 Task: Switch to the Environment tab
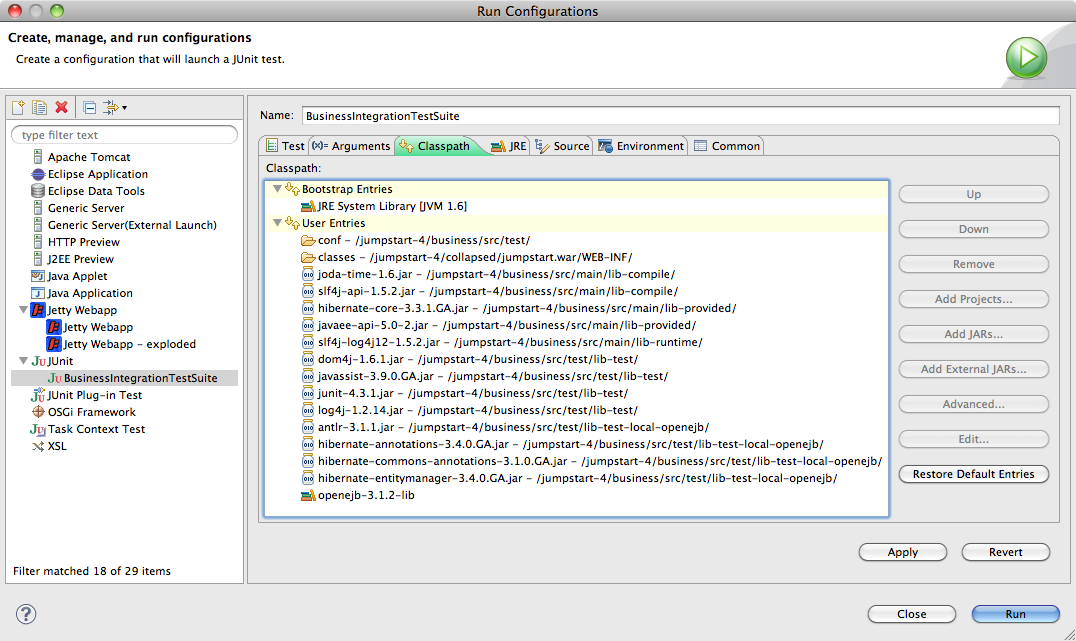(641, 145)
